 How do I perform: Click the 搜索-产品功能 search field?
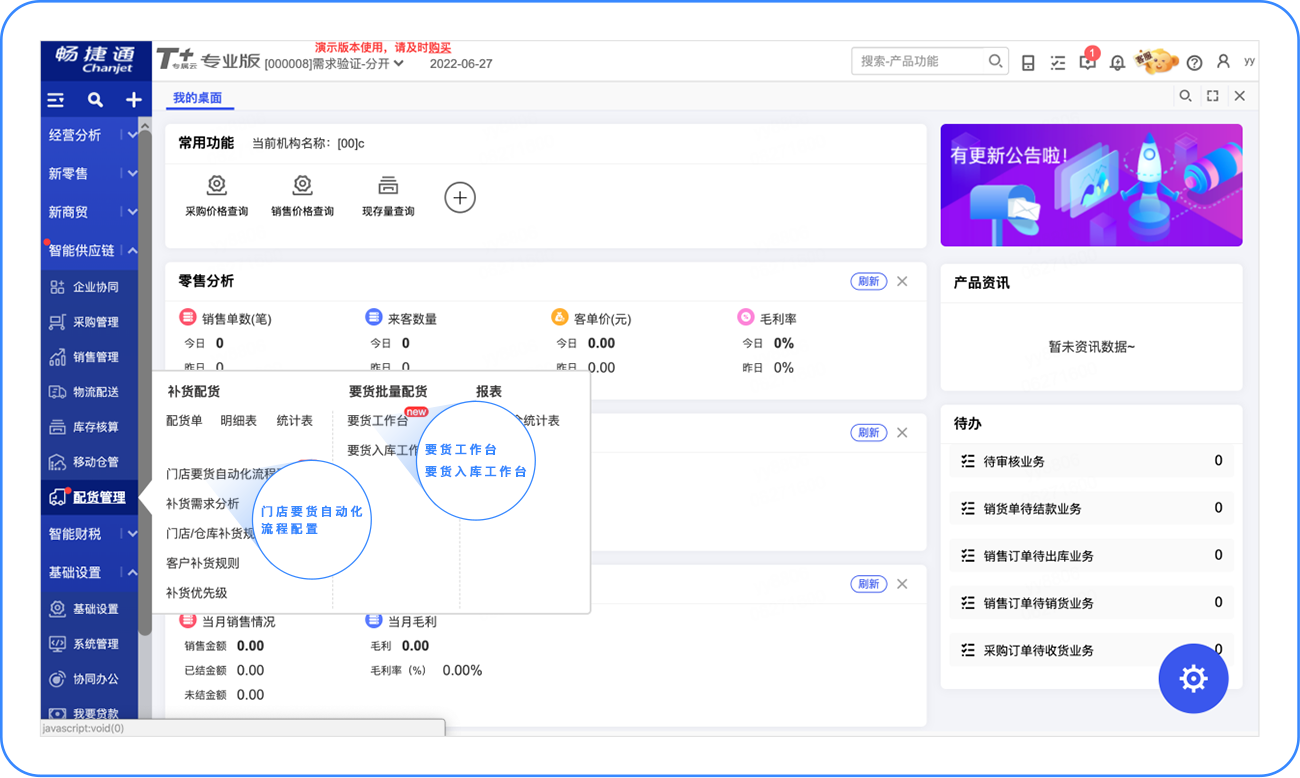920,61
